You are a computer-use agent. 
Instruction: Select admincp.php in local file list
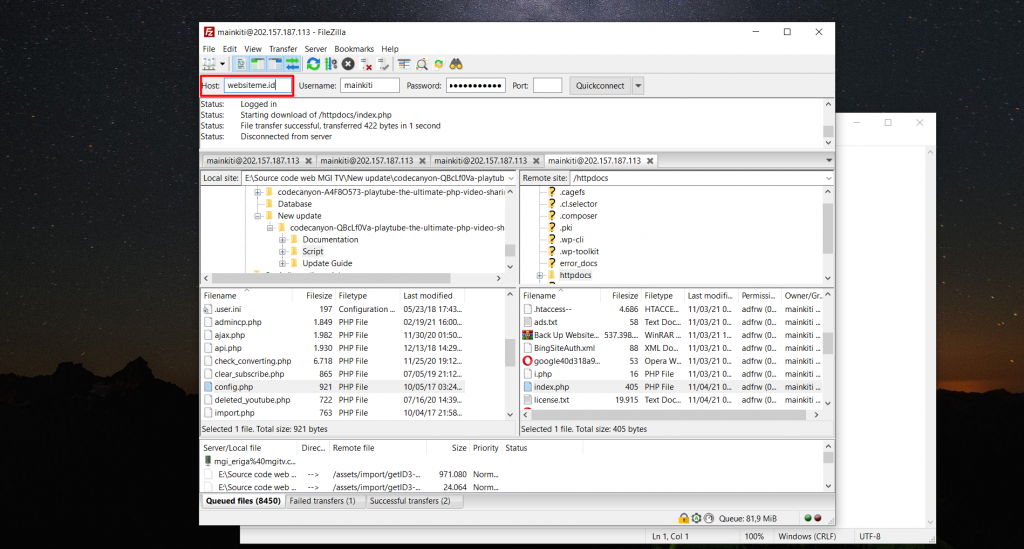(x=238, y=322)
